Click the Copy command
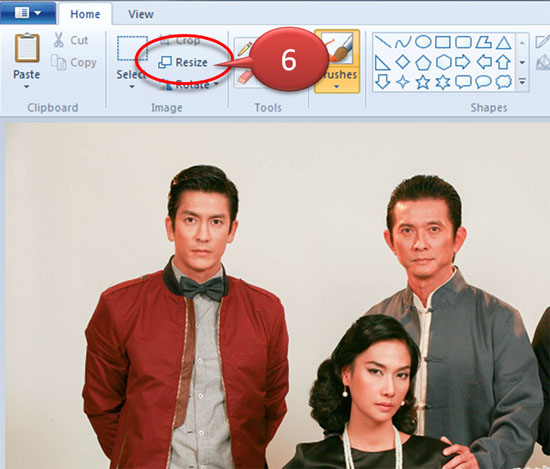This screenshot has height=469, width=550. tap(74, 62)
